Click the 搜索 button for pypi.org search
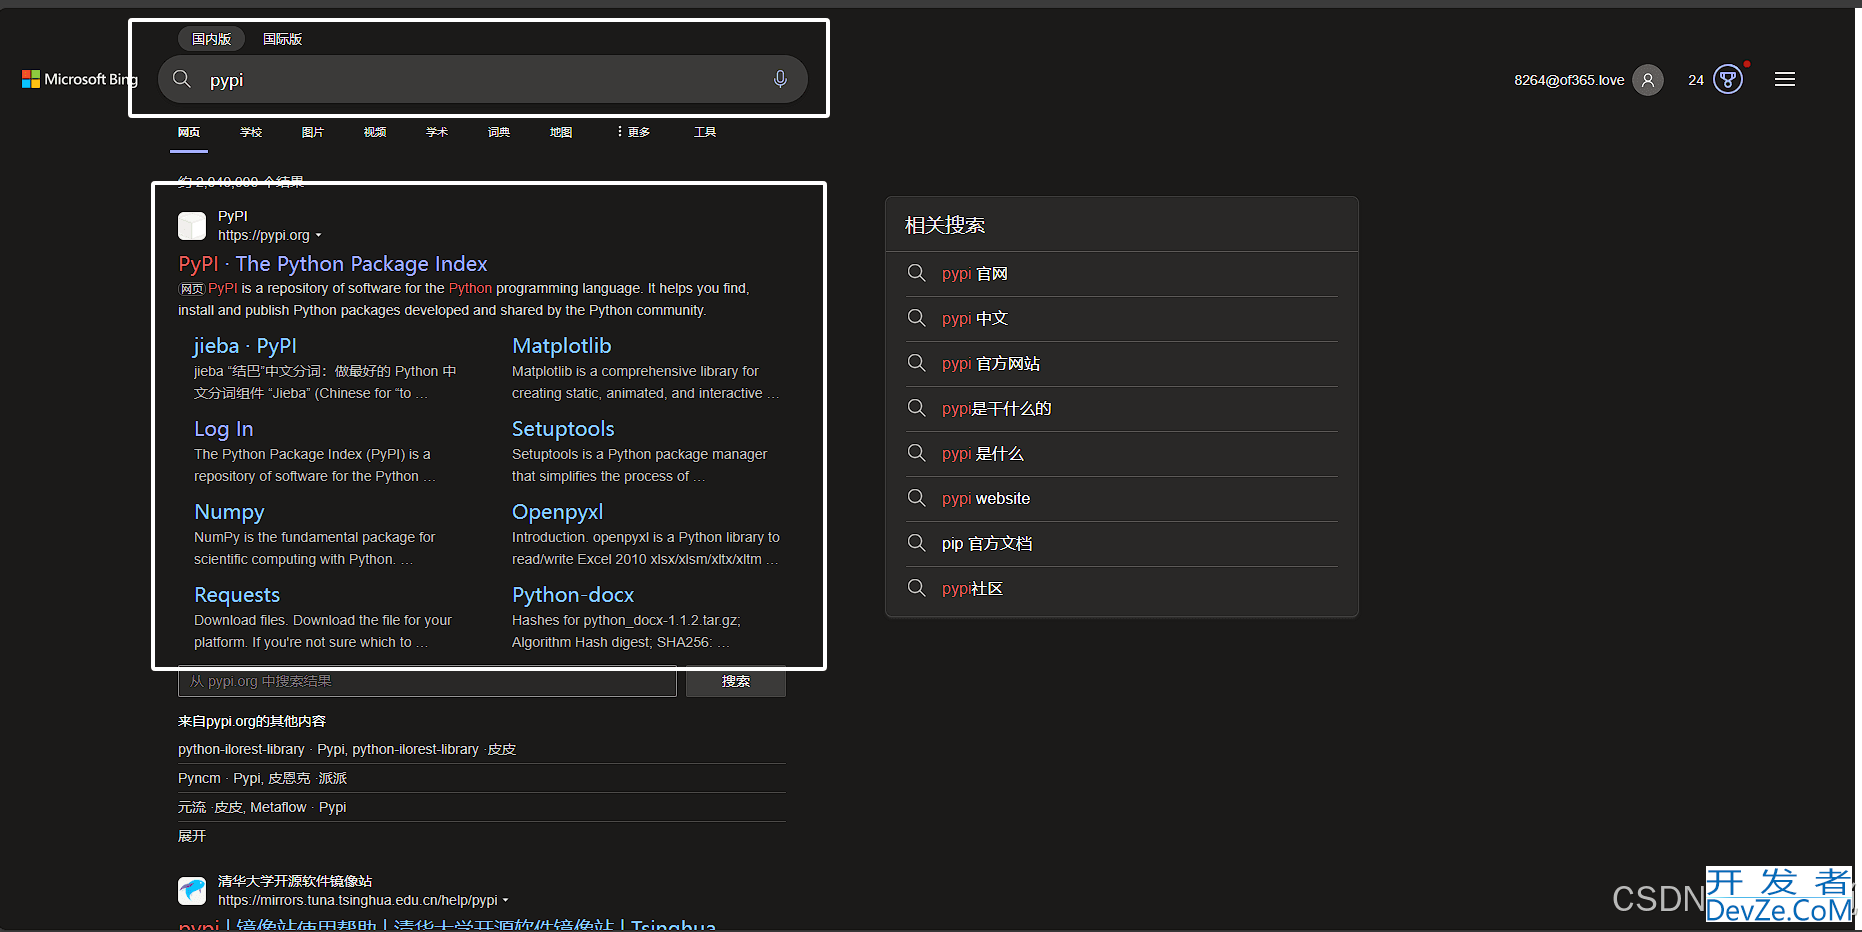Viewport: 1862px width, 932px height. tap(736, 681)
